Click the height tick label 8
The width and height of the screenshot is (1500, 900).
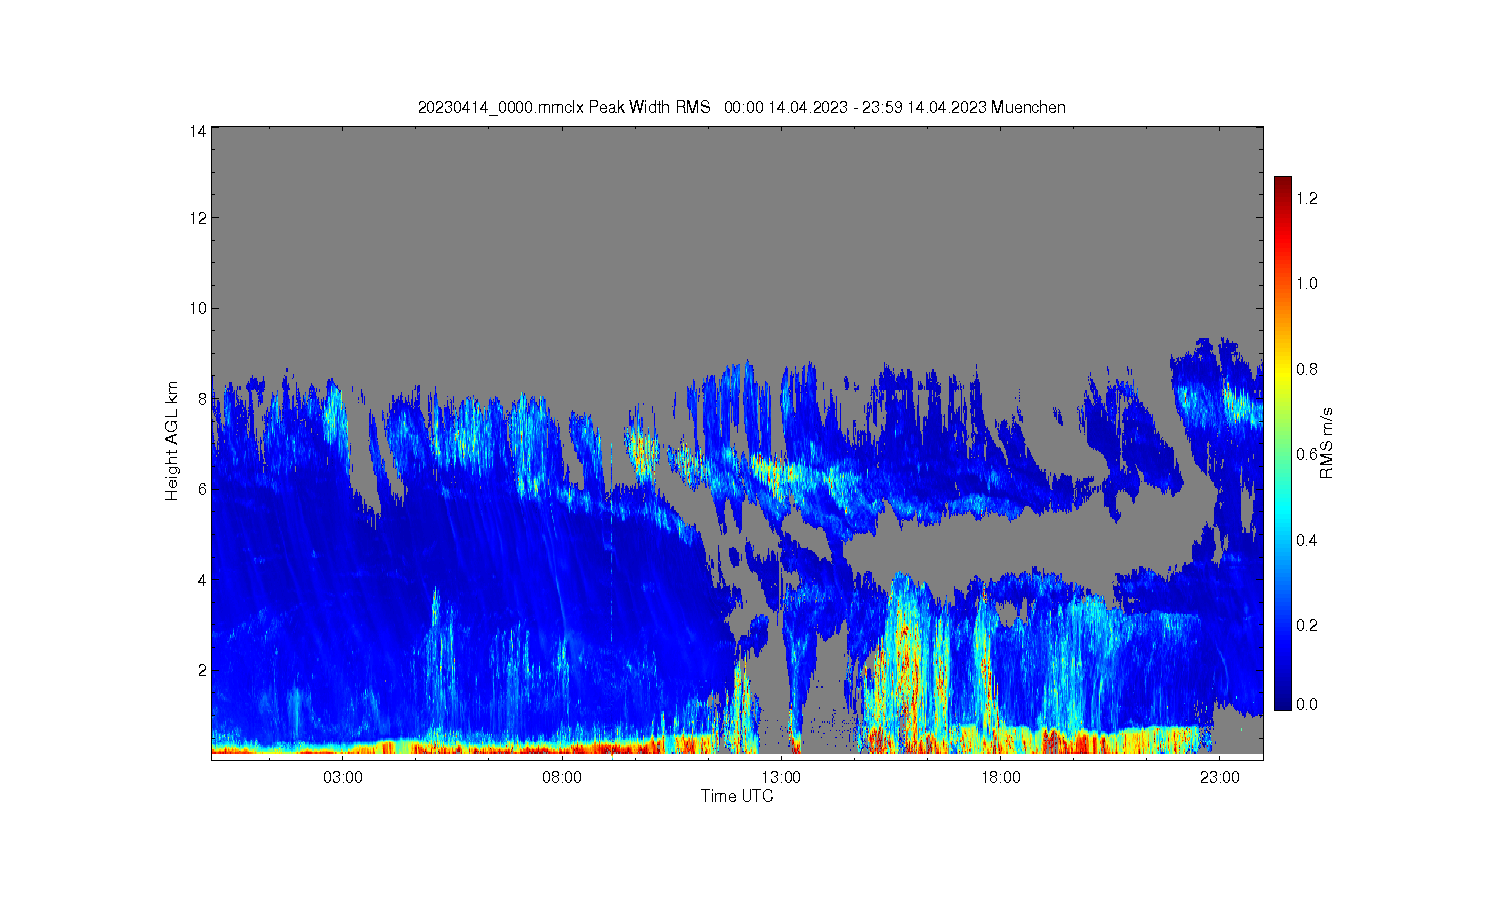(202, 398)
